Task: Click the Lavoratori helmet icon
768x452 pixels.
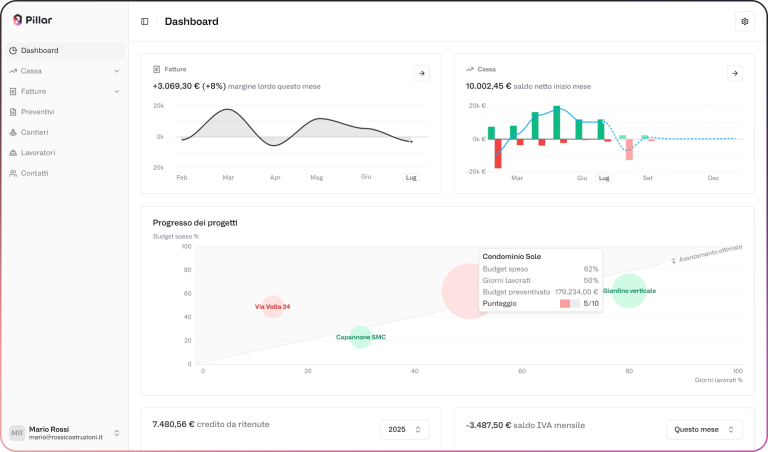Action: [13, 153]
